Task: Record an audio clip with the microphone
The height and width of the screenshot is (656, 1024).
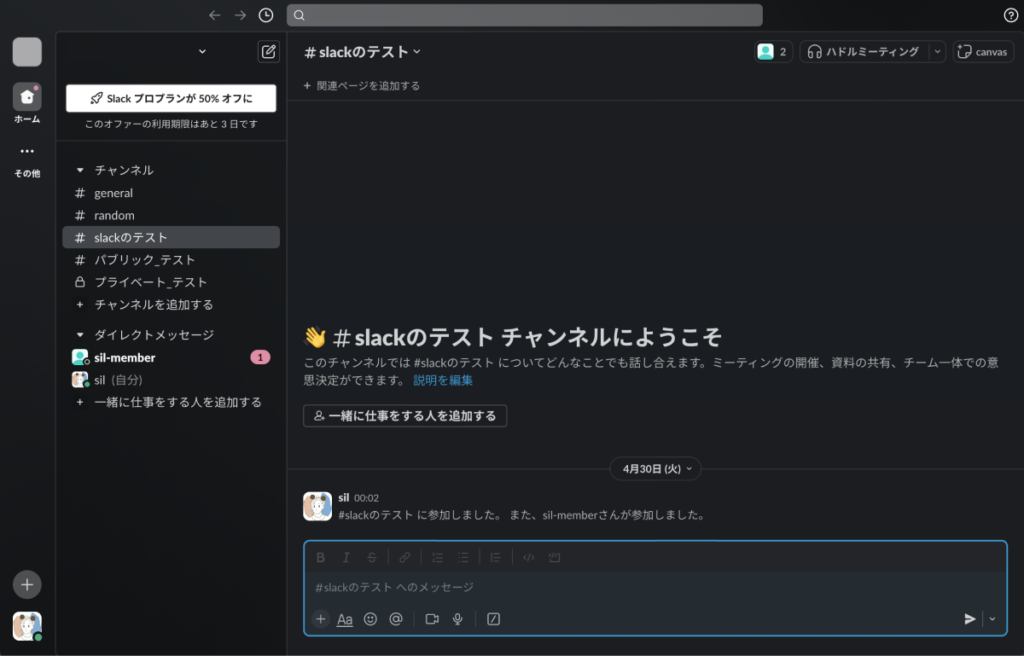Action: [458, 619]
